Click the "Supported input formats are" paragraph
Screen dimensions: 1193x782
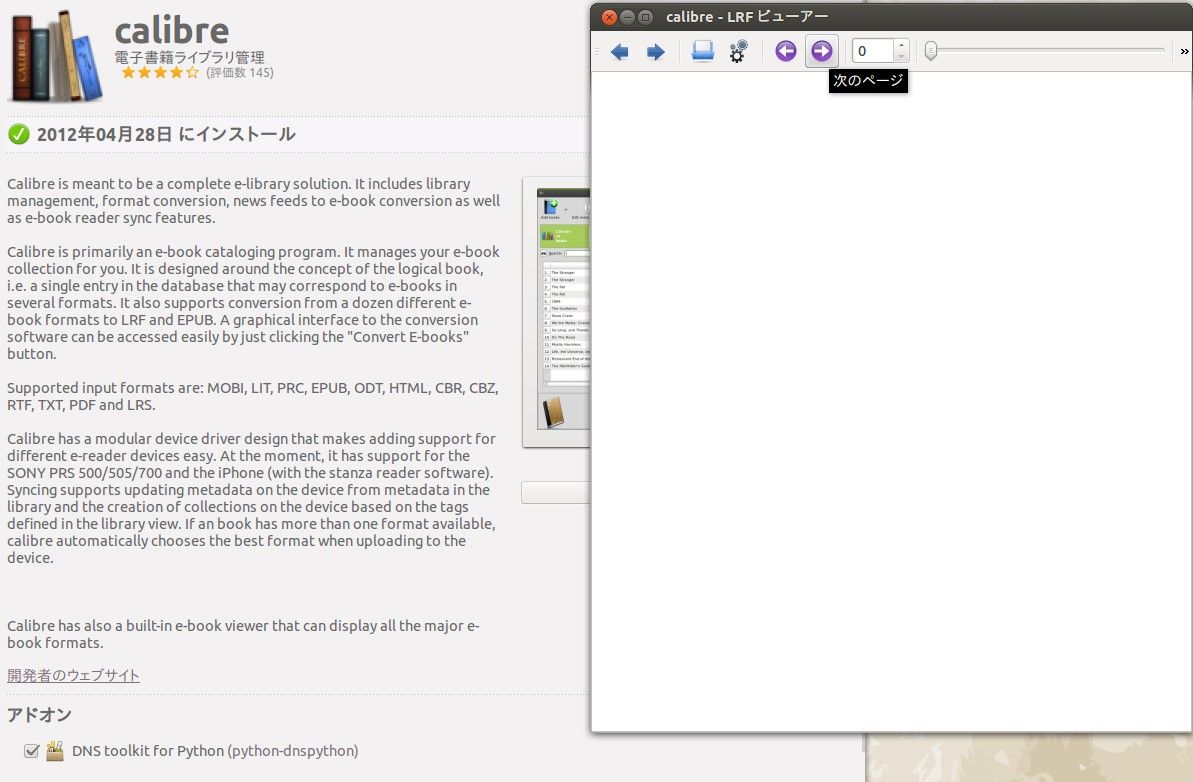tap(253, 396)
